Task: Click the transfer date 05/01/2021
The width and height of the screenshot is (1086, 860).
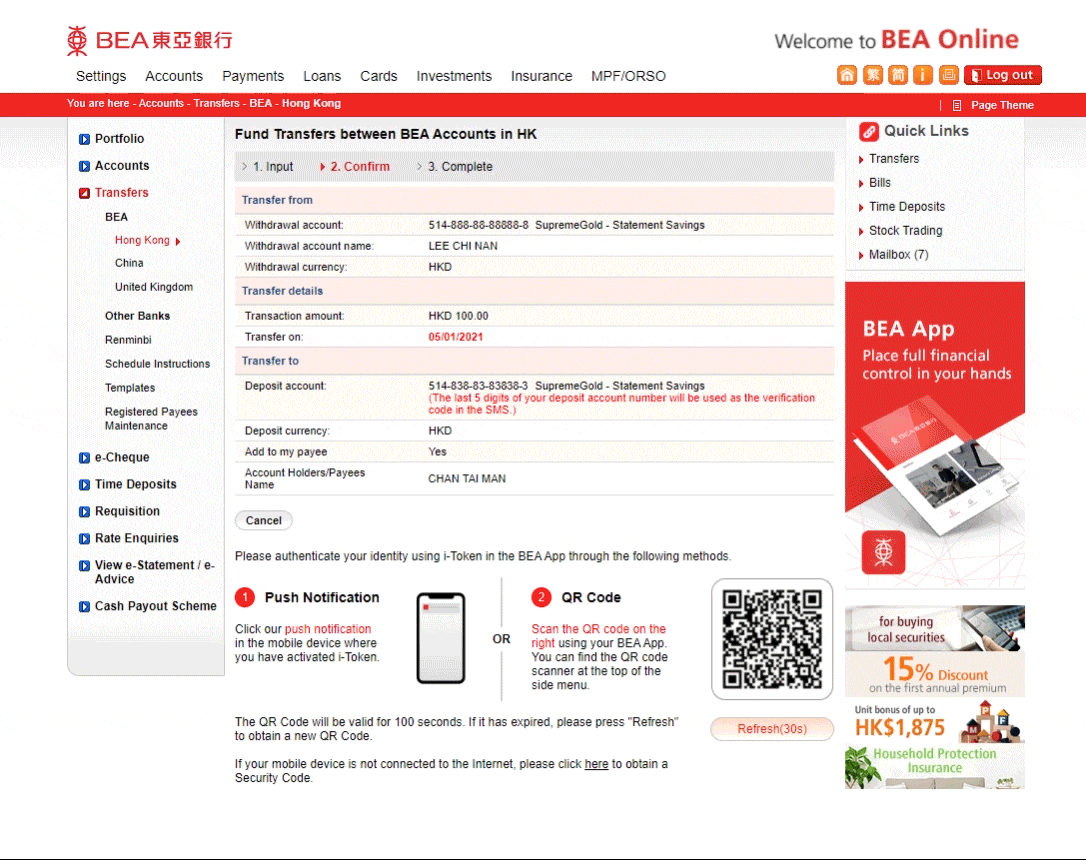Action: pos(456,337)
